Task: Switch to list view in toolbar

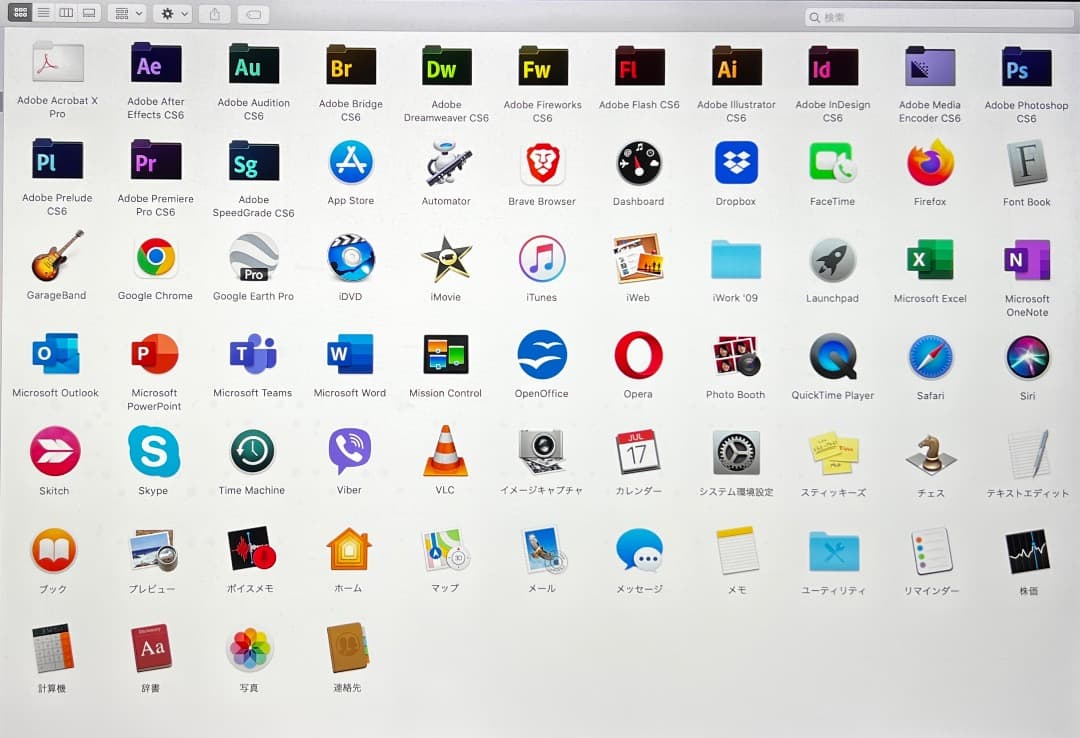Action: coord(43,12)
